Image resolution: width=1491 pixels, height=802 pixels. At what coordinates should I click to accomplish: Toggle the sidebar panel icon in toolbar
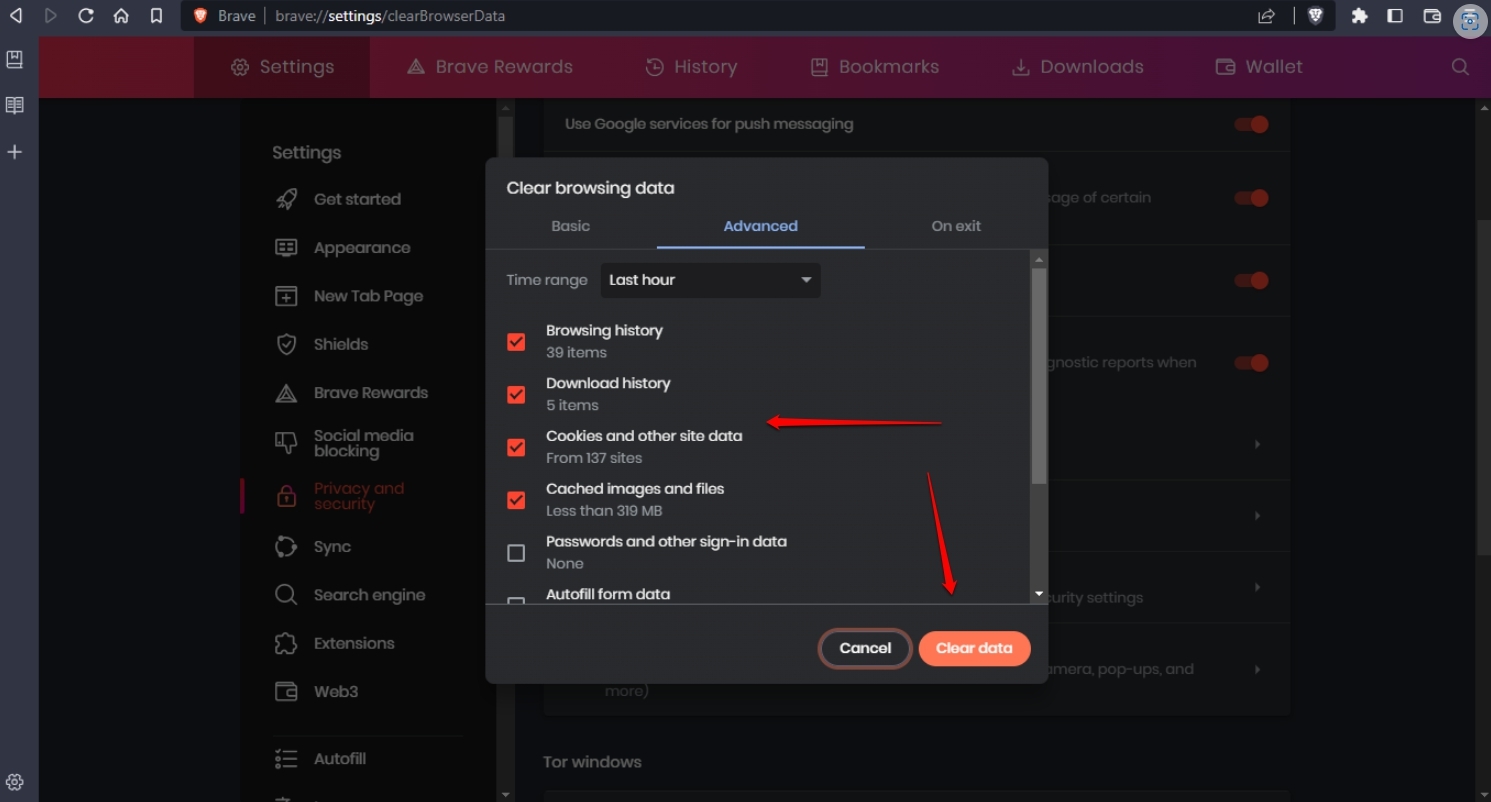[1395, 16]
